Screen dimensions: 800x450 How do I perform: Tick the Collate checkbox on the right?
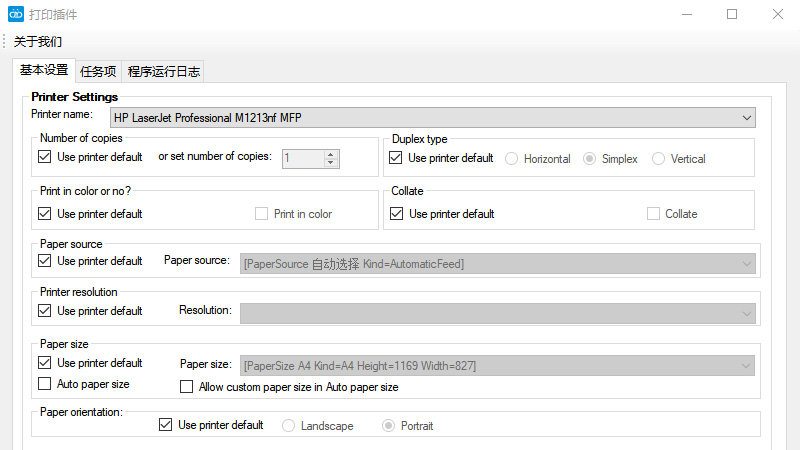click(653, 214)
